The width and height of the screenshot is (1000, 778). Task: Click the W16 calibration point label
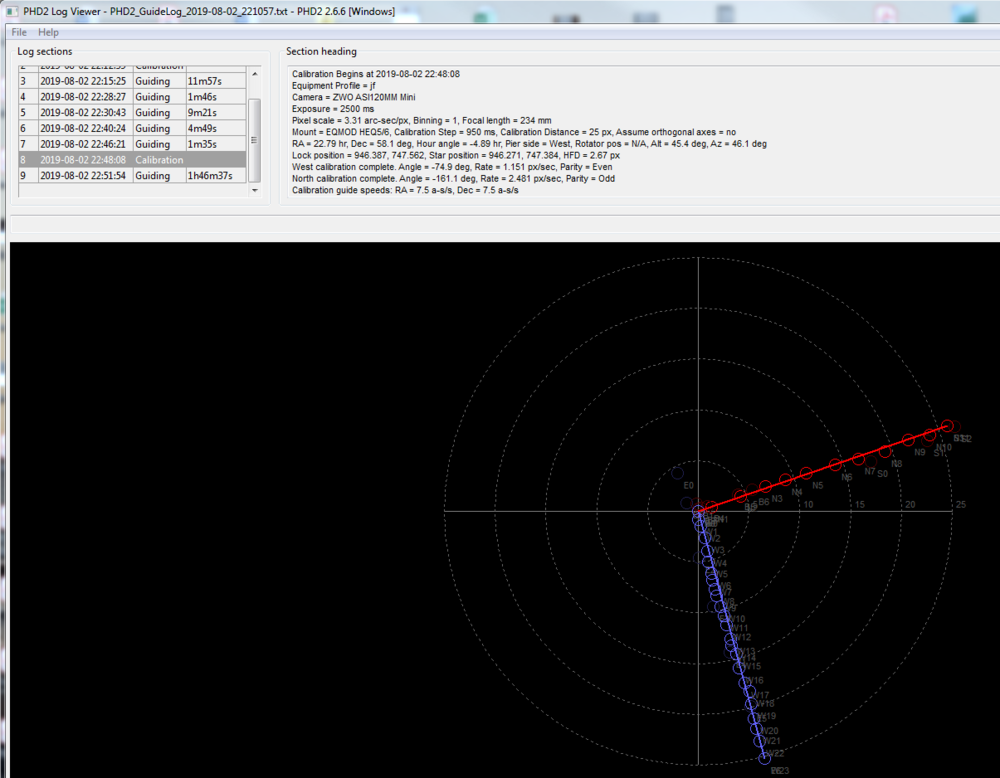[x=755, y=680]
